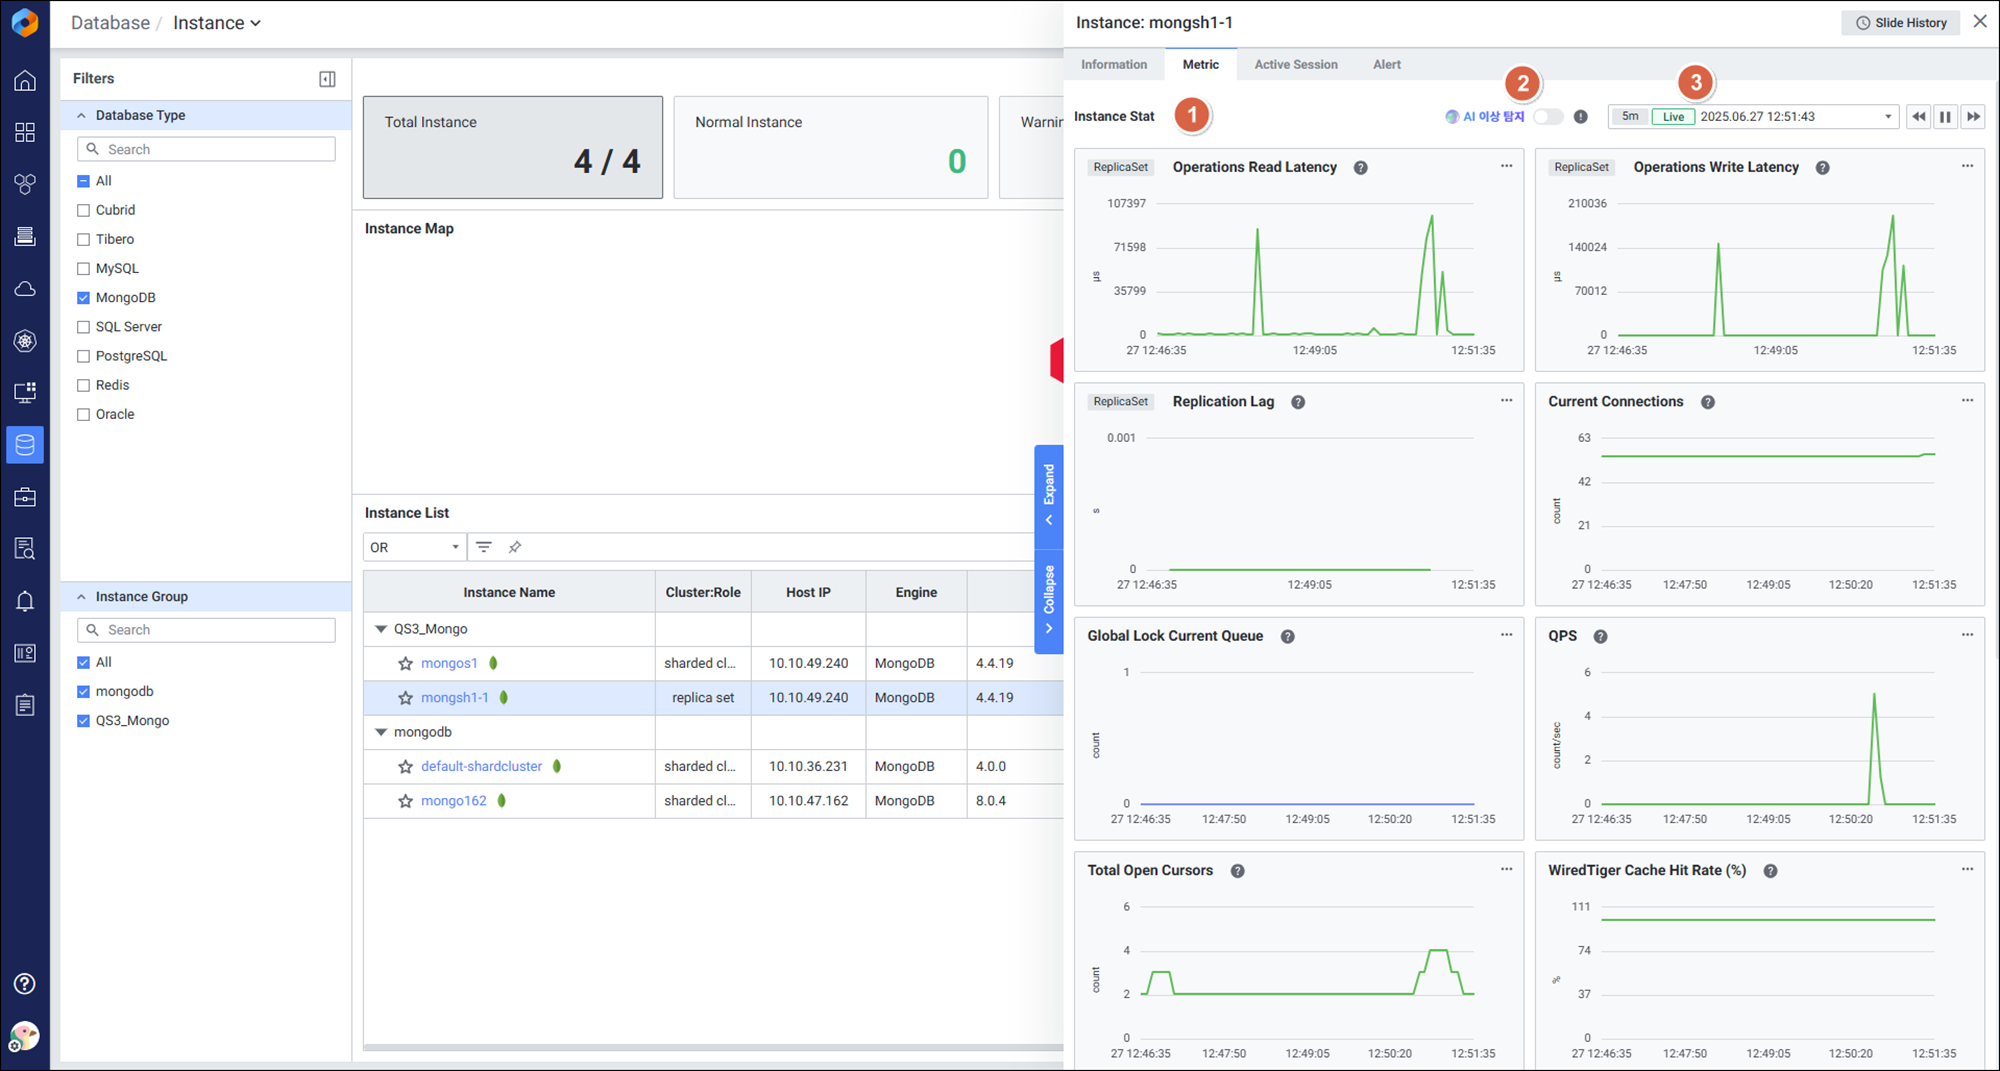Switch to the Active Session tab

tap(1295, 65)
